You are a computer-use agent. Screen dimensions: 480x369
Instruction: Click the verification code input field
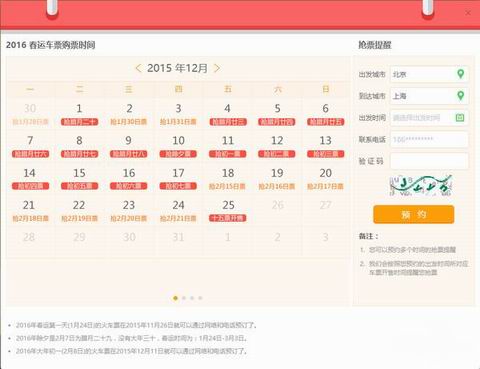[429, 161]
